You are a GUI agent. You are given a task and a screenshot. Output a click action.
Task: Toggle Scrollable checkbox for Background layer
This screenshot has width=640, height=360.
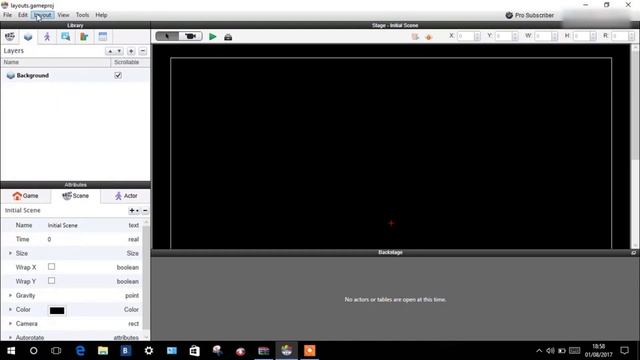coord(118,76)
